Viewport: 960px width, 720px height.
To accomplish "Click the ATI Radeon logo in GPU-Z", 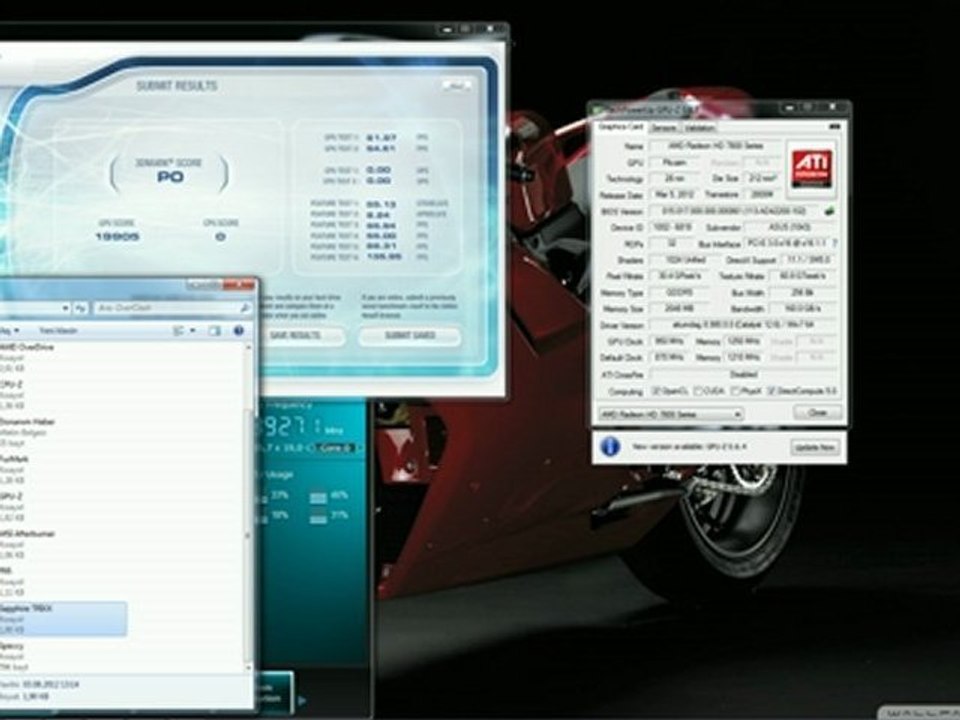I will (x=811, y=169).
